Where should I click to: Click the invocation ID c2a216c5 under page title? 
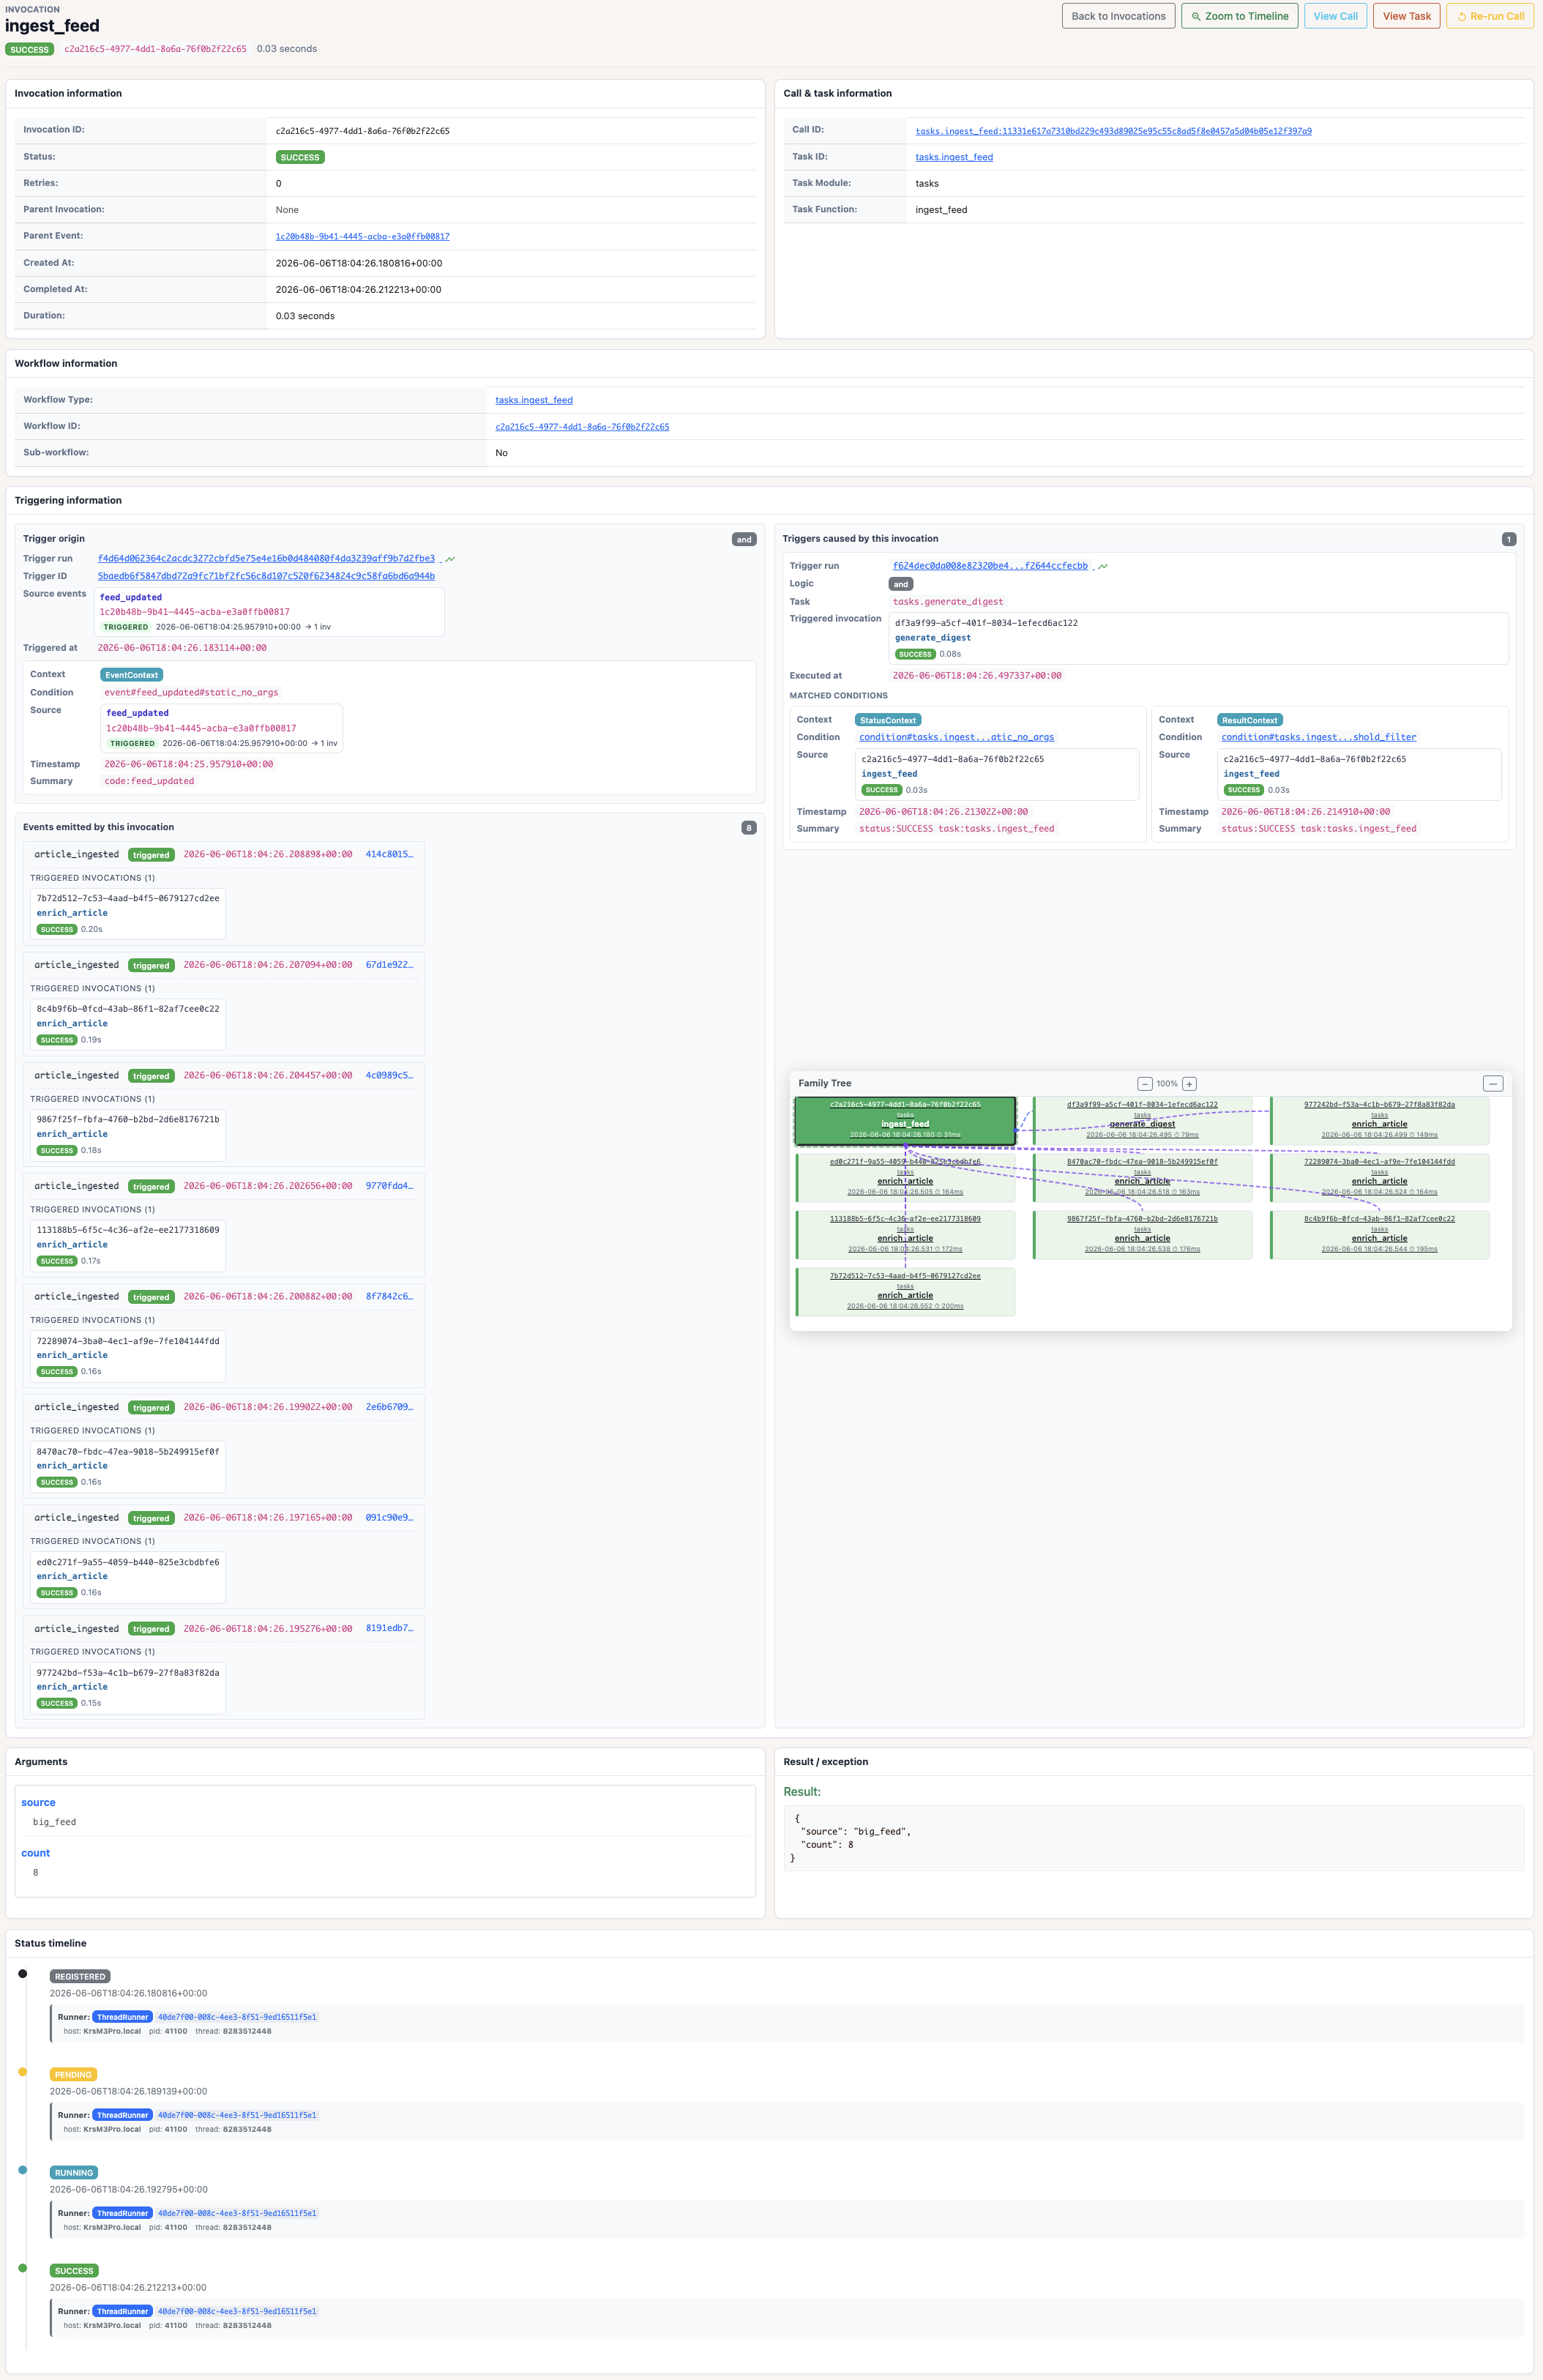[x=155, y=49]
